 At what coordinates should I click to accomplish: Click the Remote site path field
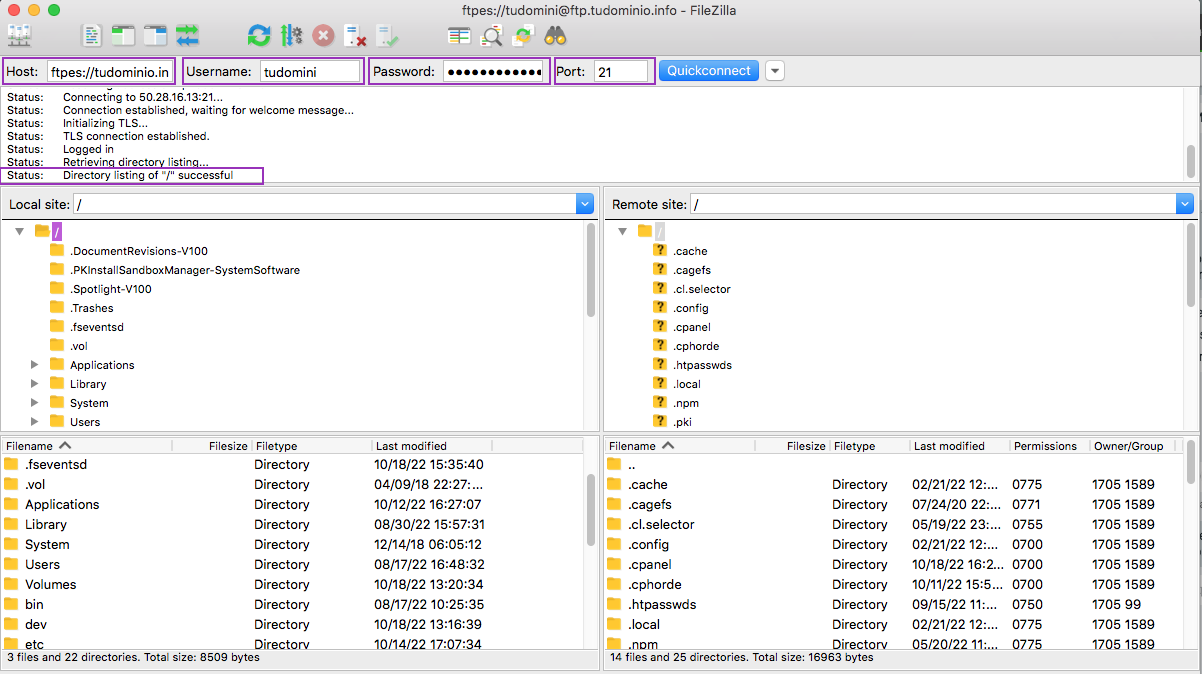click(934, 204)
